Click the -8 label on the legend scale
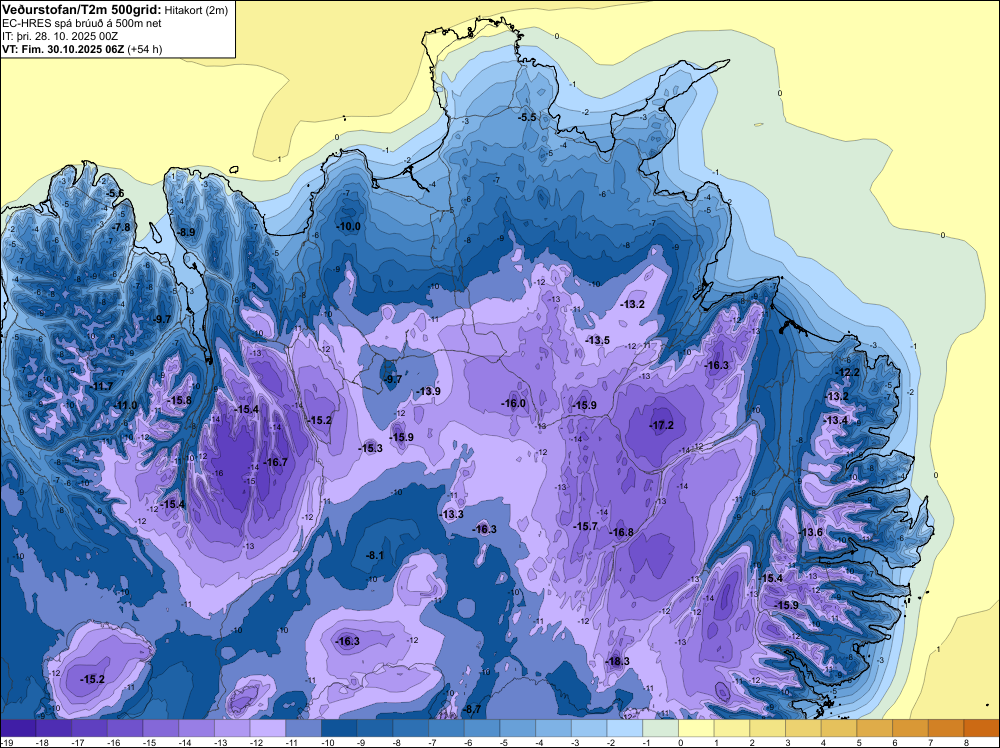The image size is (1000, 748). tap(397, 742)
